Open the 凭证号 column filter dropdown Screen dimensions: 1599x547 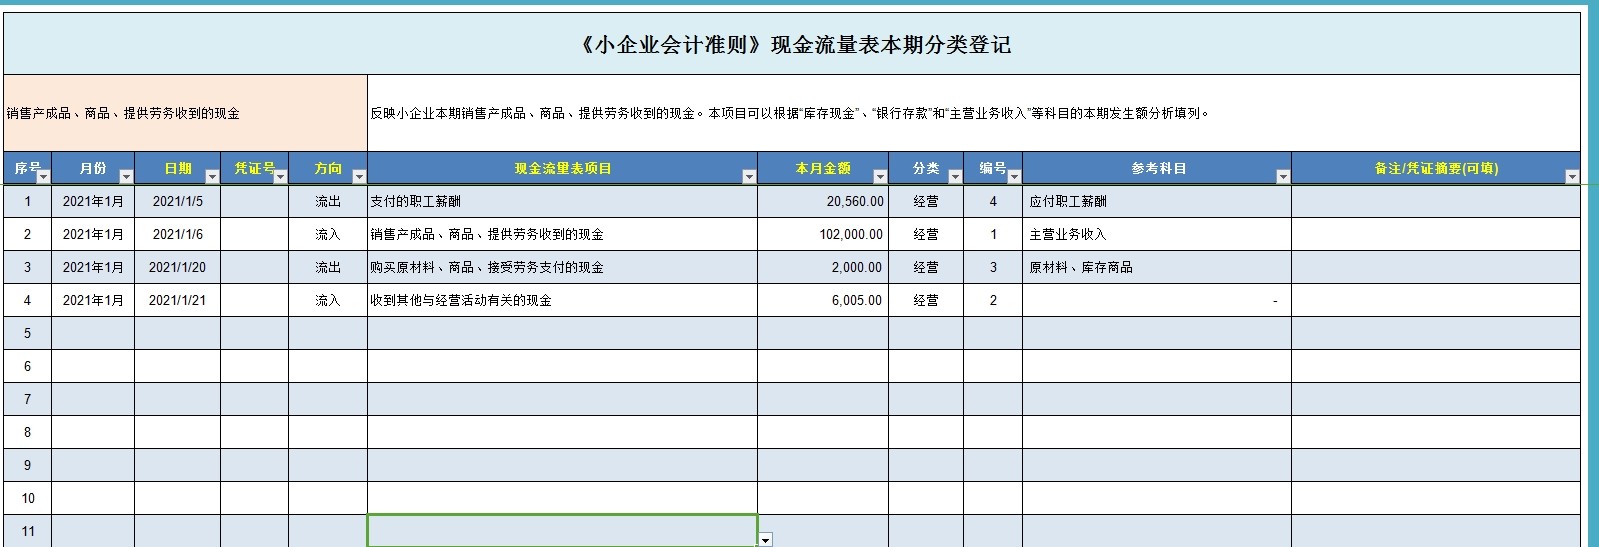coord(280,177)
